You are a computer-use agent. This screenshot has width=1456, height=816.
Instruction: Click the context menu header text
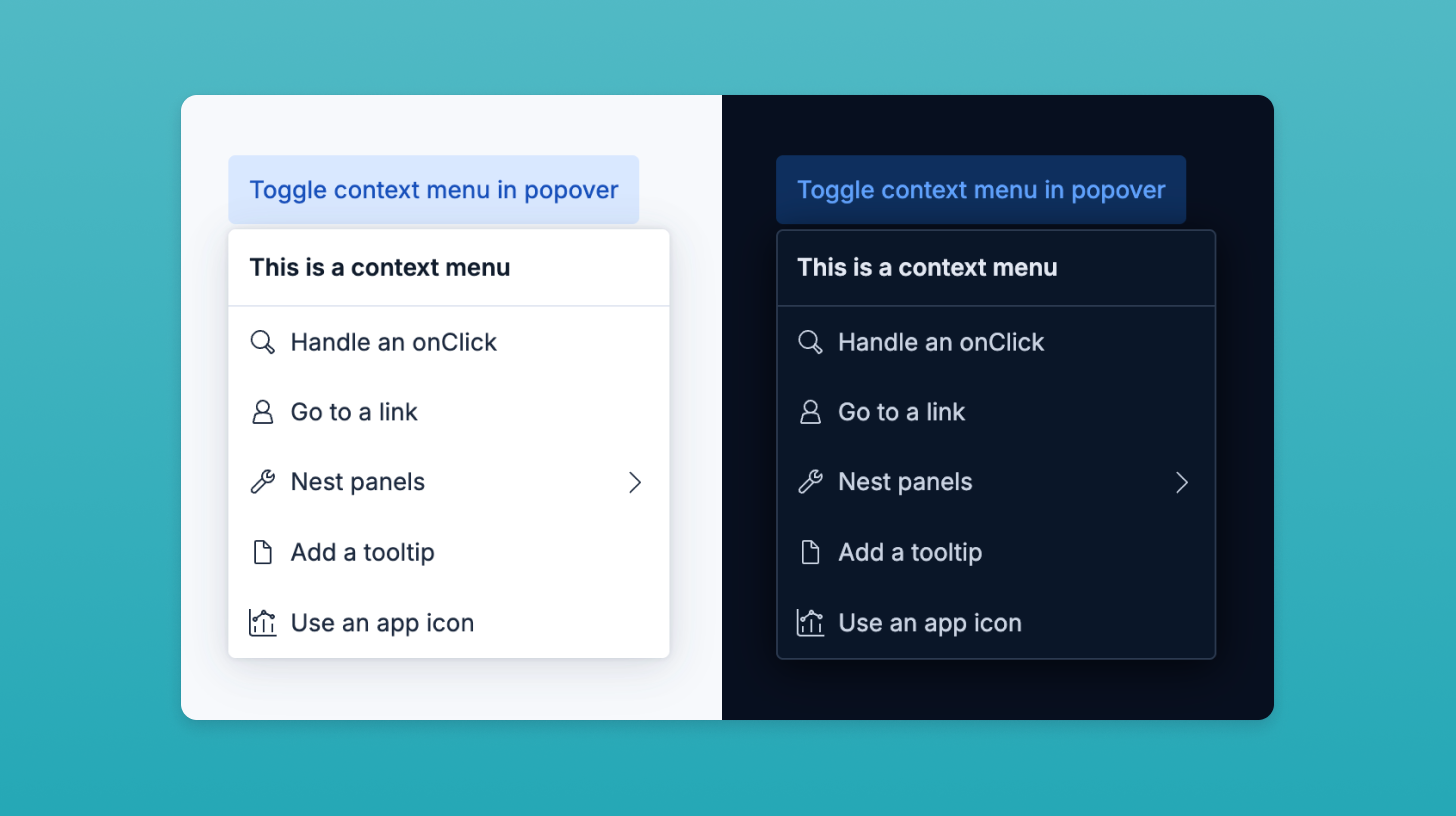379,267
